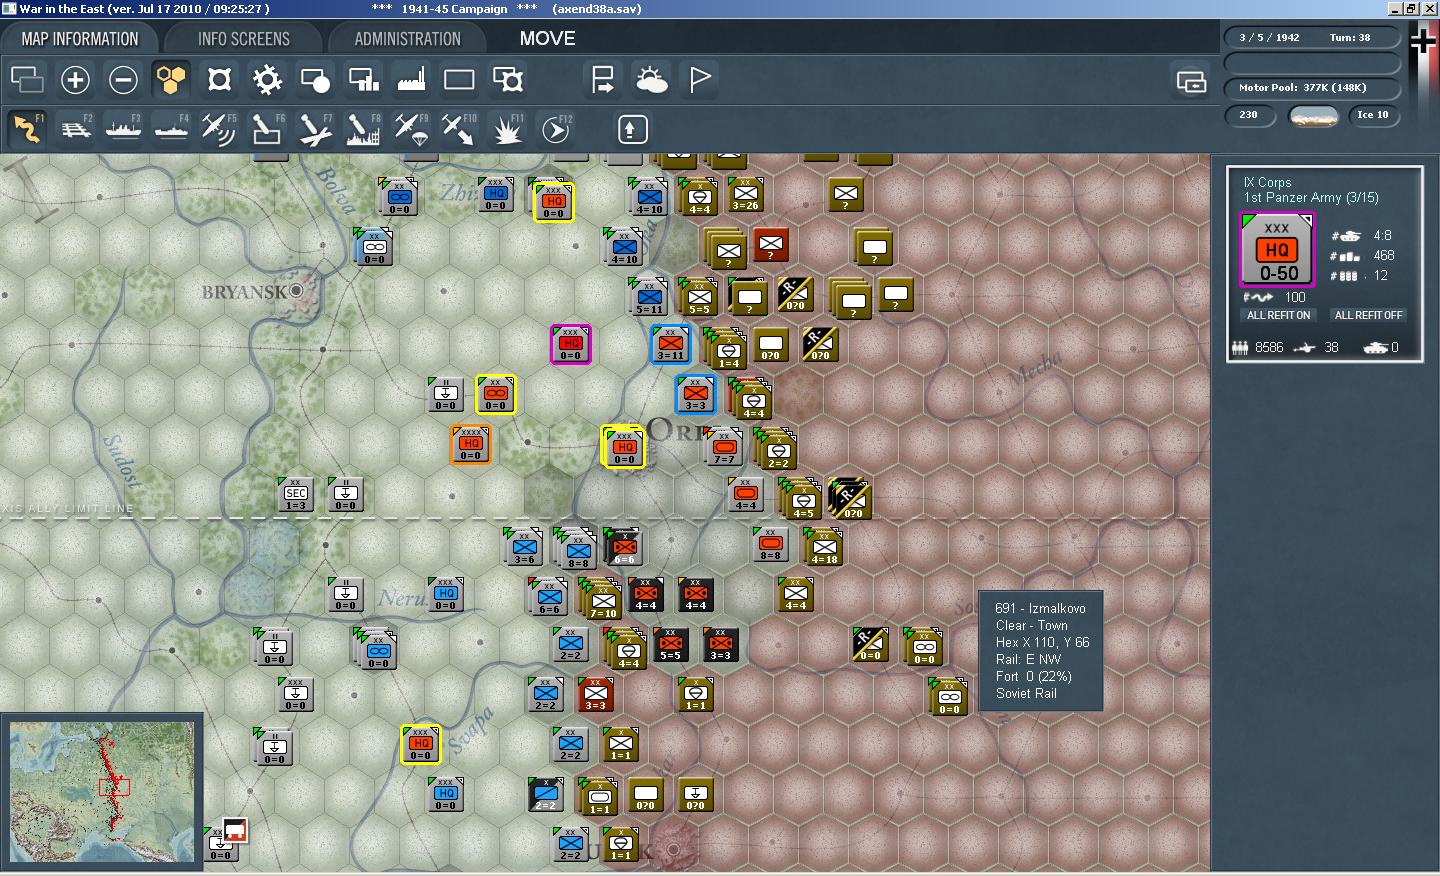Select the SEC 1=3 security unit
1440x876 pixels.
click(x=296, y=494)
